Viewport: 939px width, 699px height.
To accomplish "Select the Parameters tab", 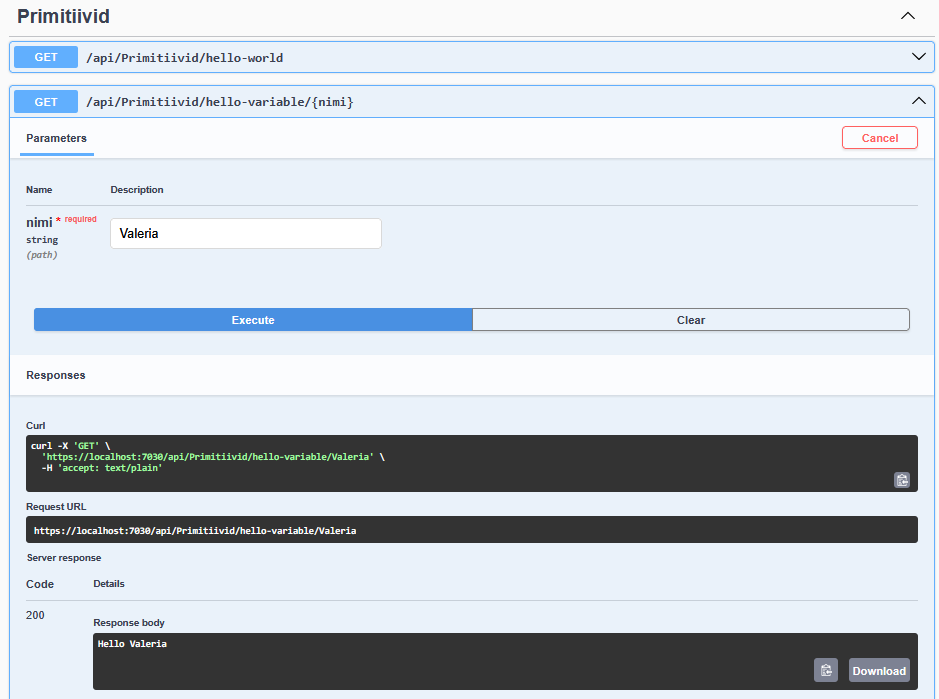I will pyautogui.click(x=56, y=138).
